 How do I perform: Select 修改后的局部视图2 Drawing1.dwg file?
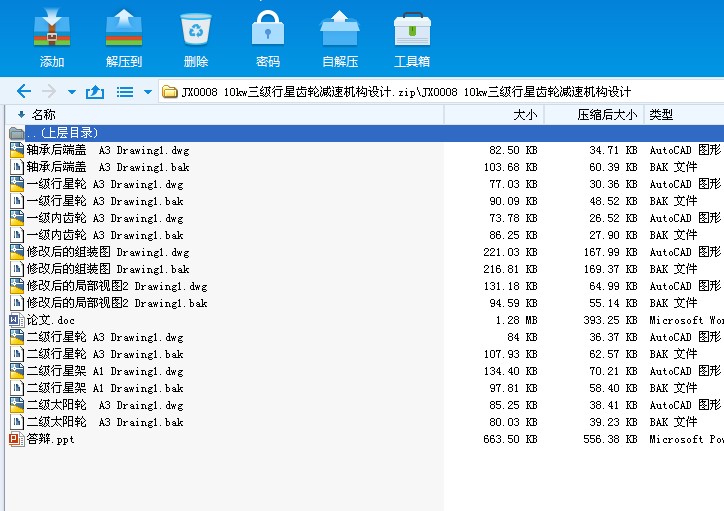tap(117, 286)
